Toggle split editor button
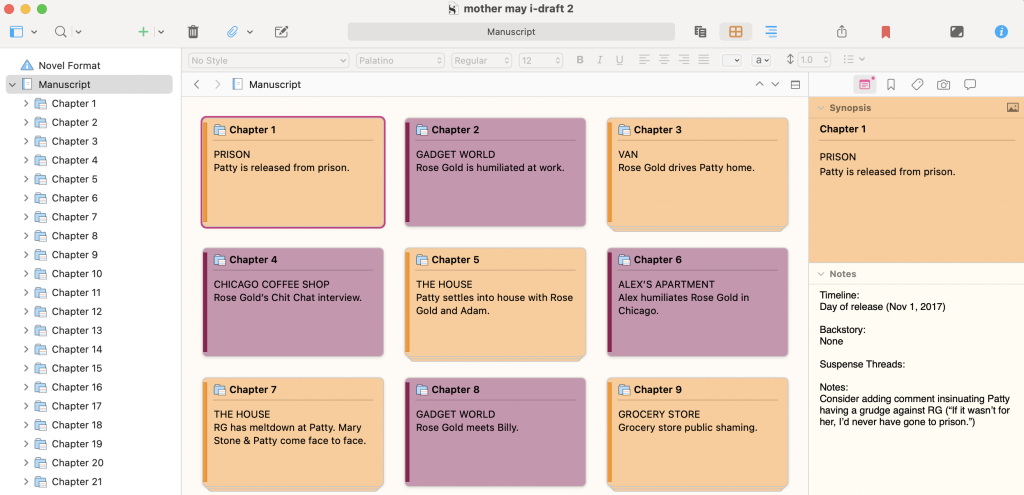 point(795,84)
